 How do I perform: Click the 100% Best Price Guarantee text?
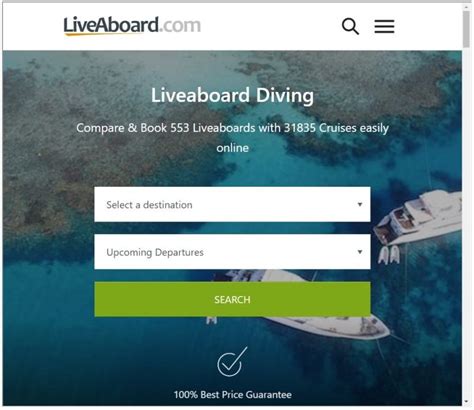pyautogui.click(x=233, y=395)
